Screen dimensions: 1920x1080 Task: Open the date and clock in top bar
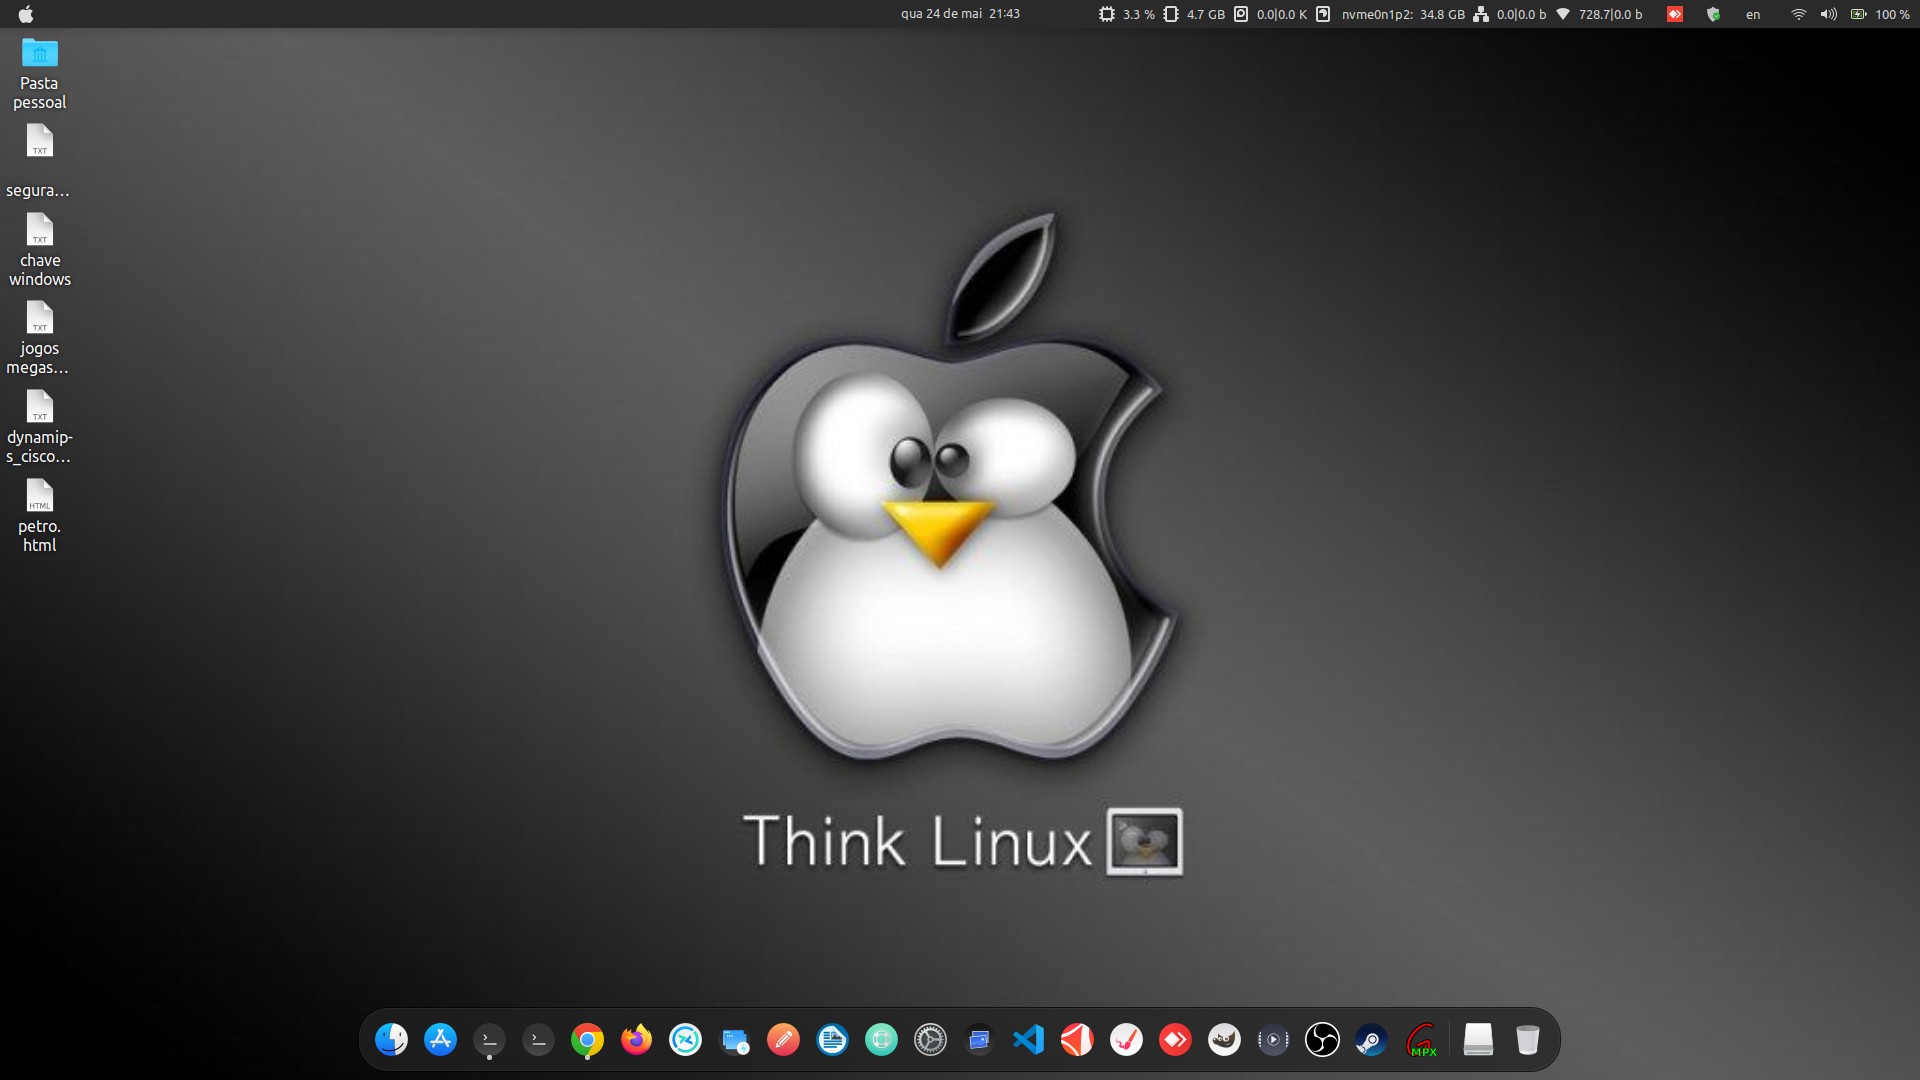[960, 14]
